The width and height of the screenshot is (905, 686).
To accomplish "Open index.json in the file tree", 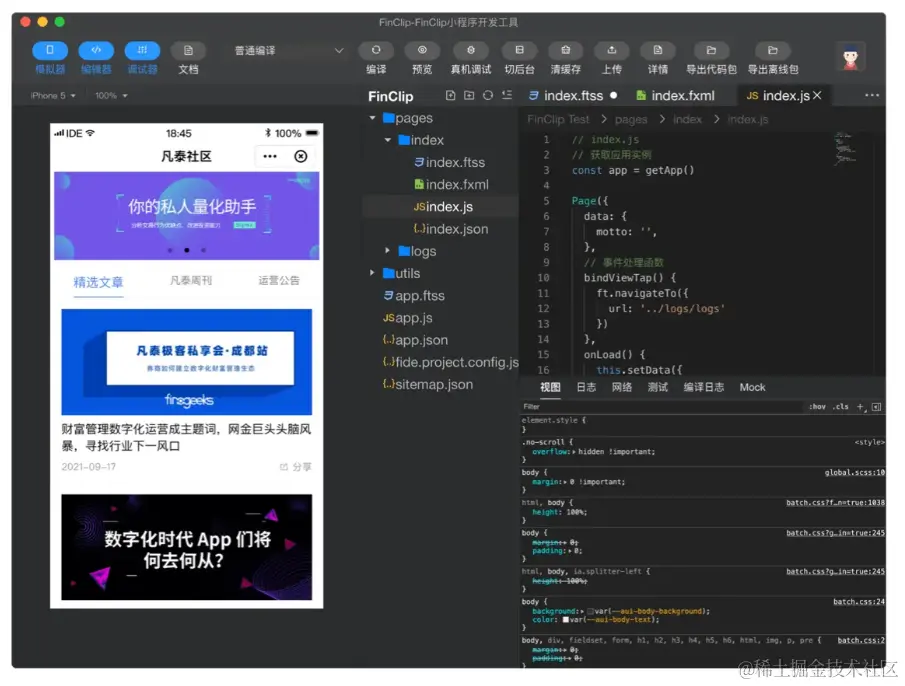I will 450,229.
